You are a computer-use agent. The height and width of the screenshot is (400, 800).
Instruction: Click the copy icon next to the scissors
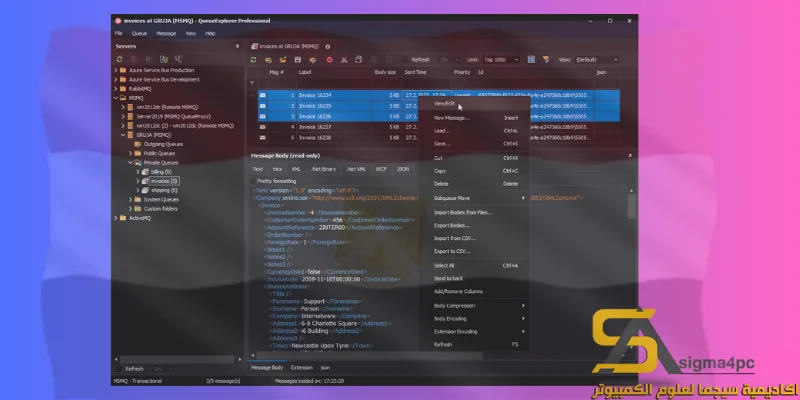pyautogui.click(x=359, y=60)
